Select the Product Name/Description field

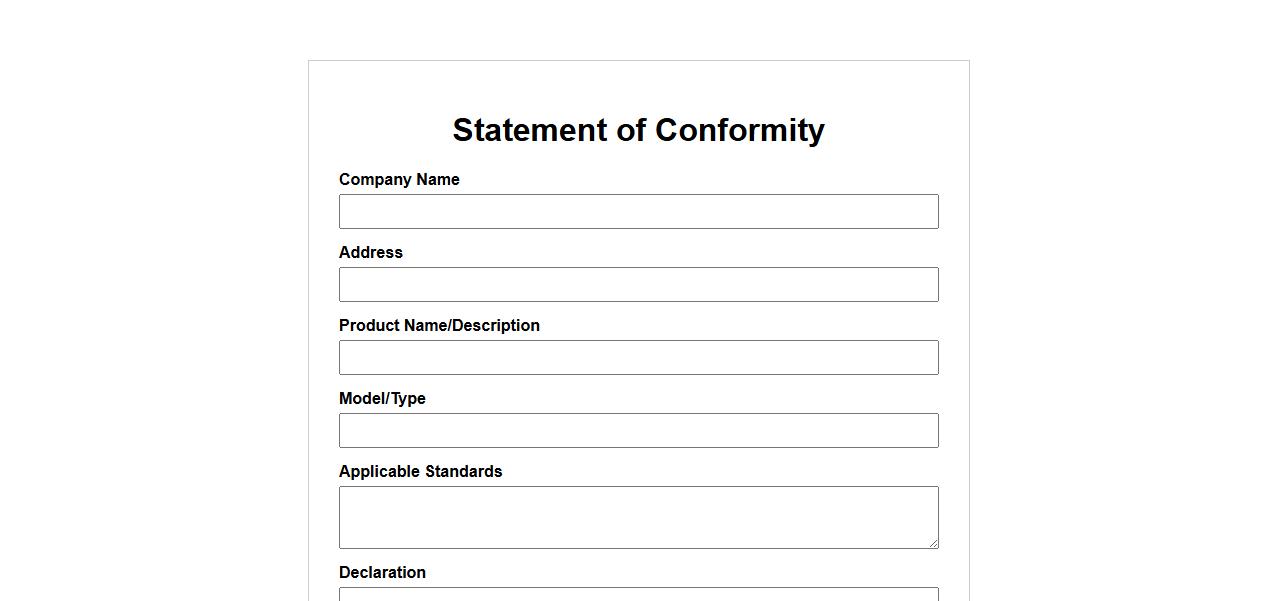(638, 358)
